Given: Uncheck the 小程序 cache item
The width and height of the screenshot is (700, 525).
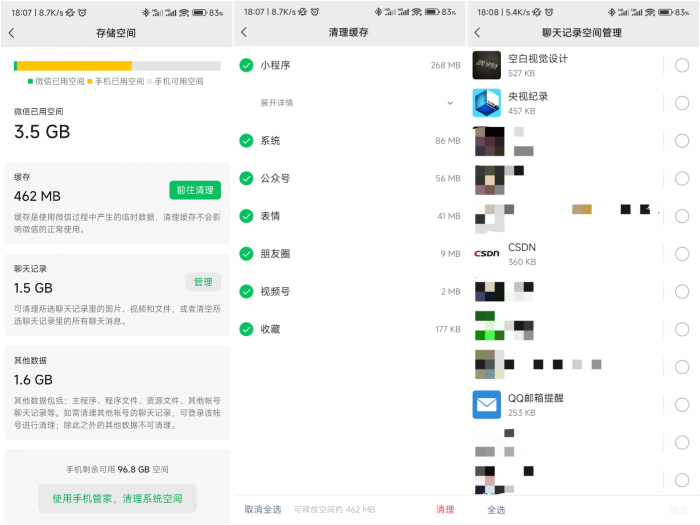Looking at the screenshot, I should pos(246,65).
